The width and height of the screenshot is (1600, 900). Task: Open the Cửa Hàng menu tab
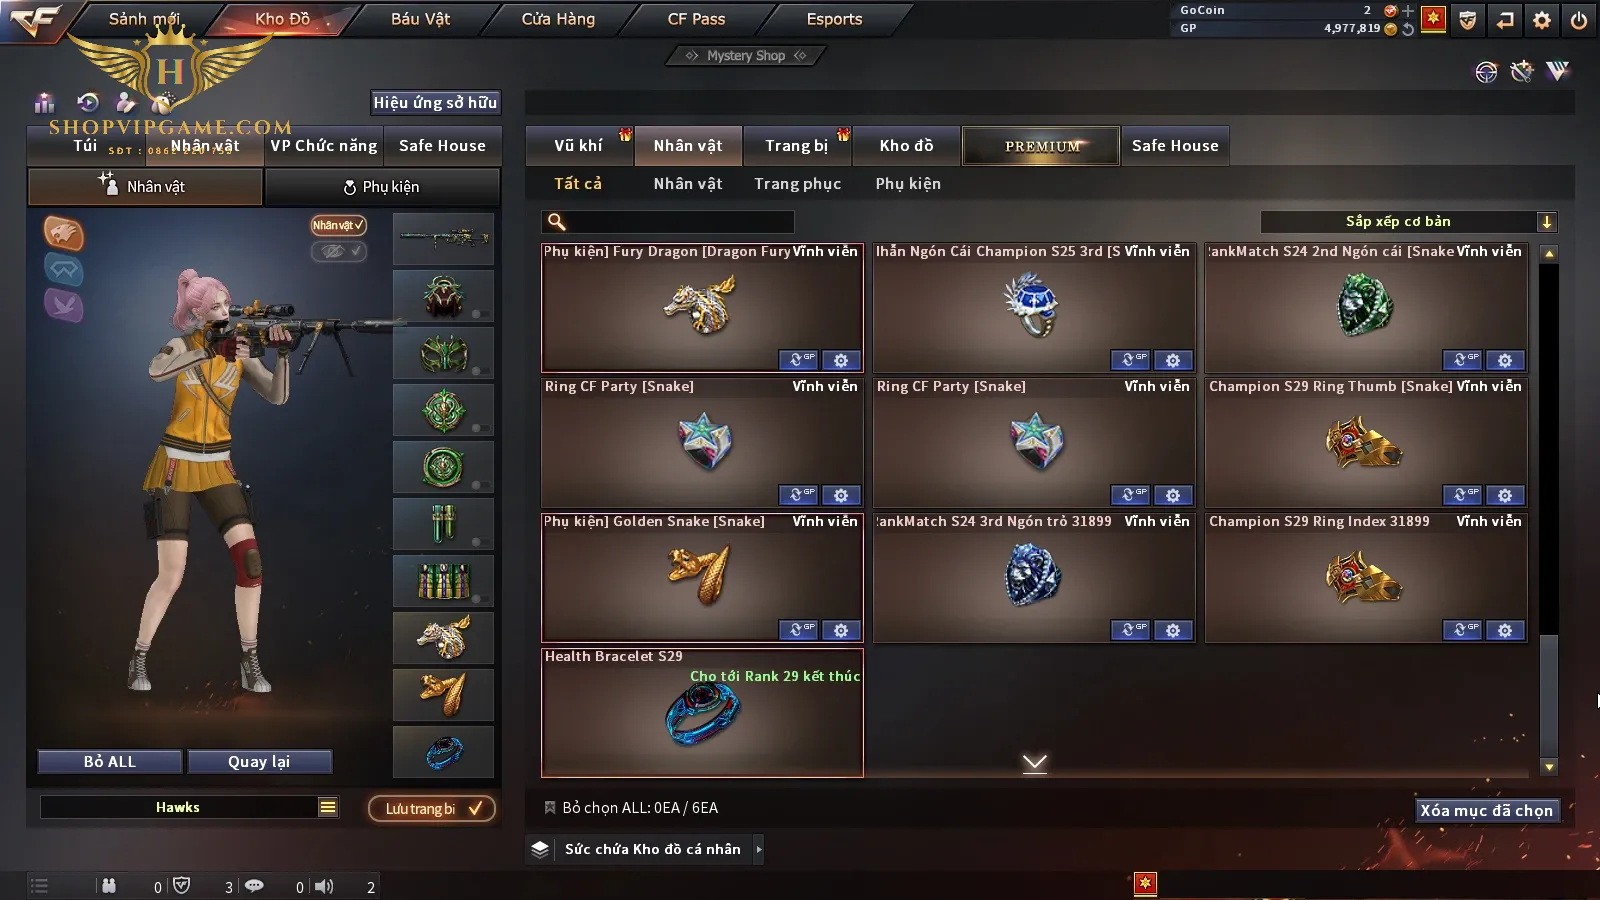(x=558, y=19)
